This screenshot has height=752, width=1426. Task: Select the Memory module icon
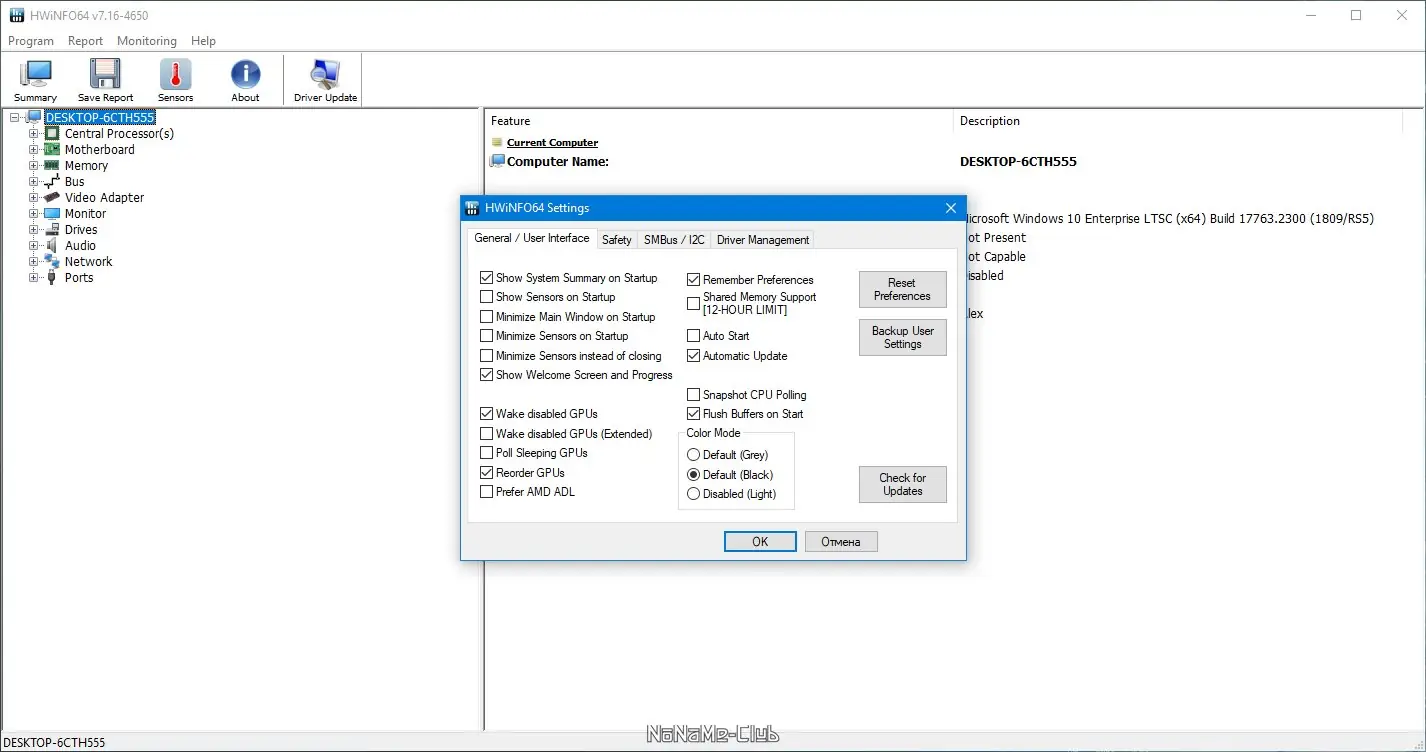pyautogui.click(x=52, y=166)
